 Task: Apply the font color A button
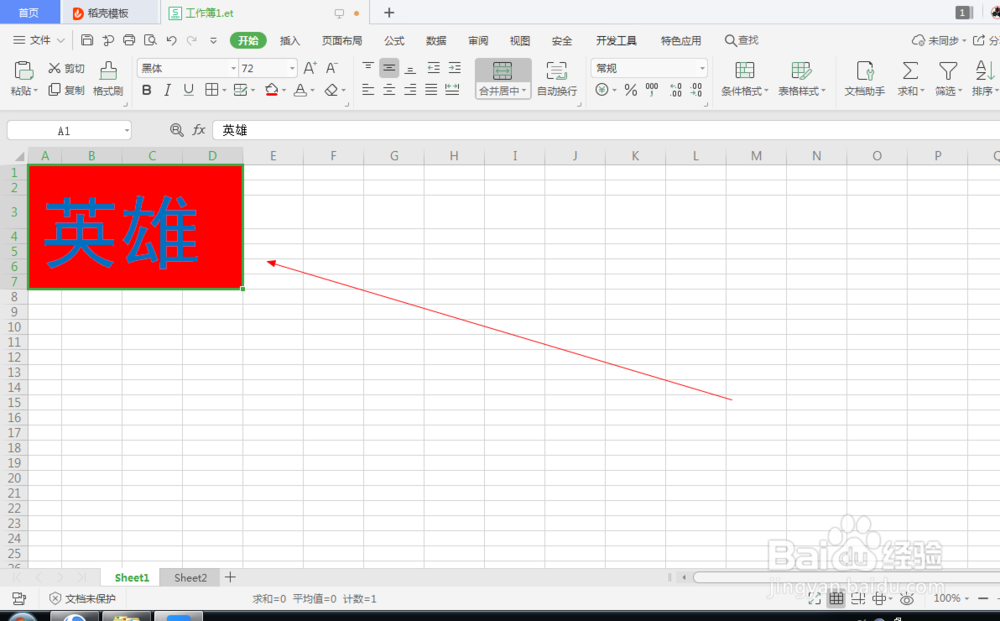click(x=300, y=90)
